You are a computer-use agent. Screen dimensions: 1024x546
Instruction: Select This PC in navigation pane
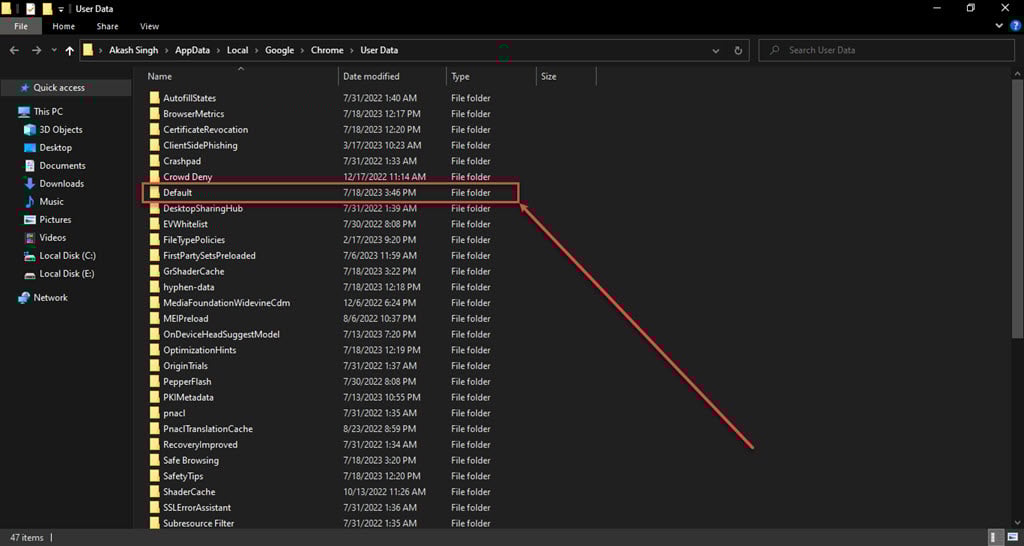[40, 112]
